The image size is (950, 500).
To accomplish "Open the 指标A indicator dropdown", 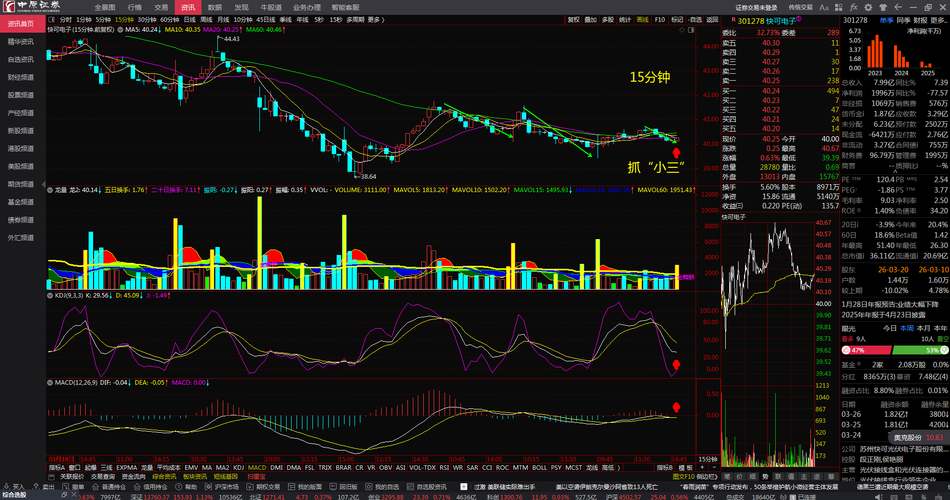I will [56, 467].
